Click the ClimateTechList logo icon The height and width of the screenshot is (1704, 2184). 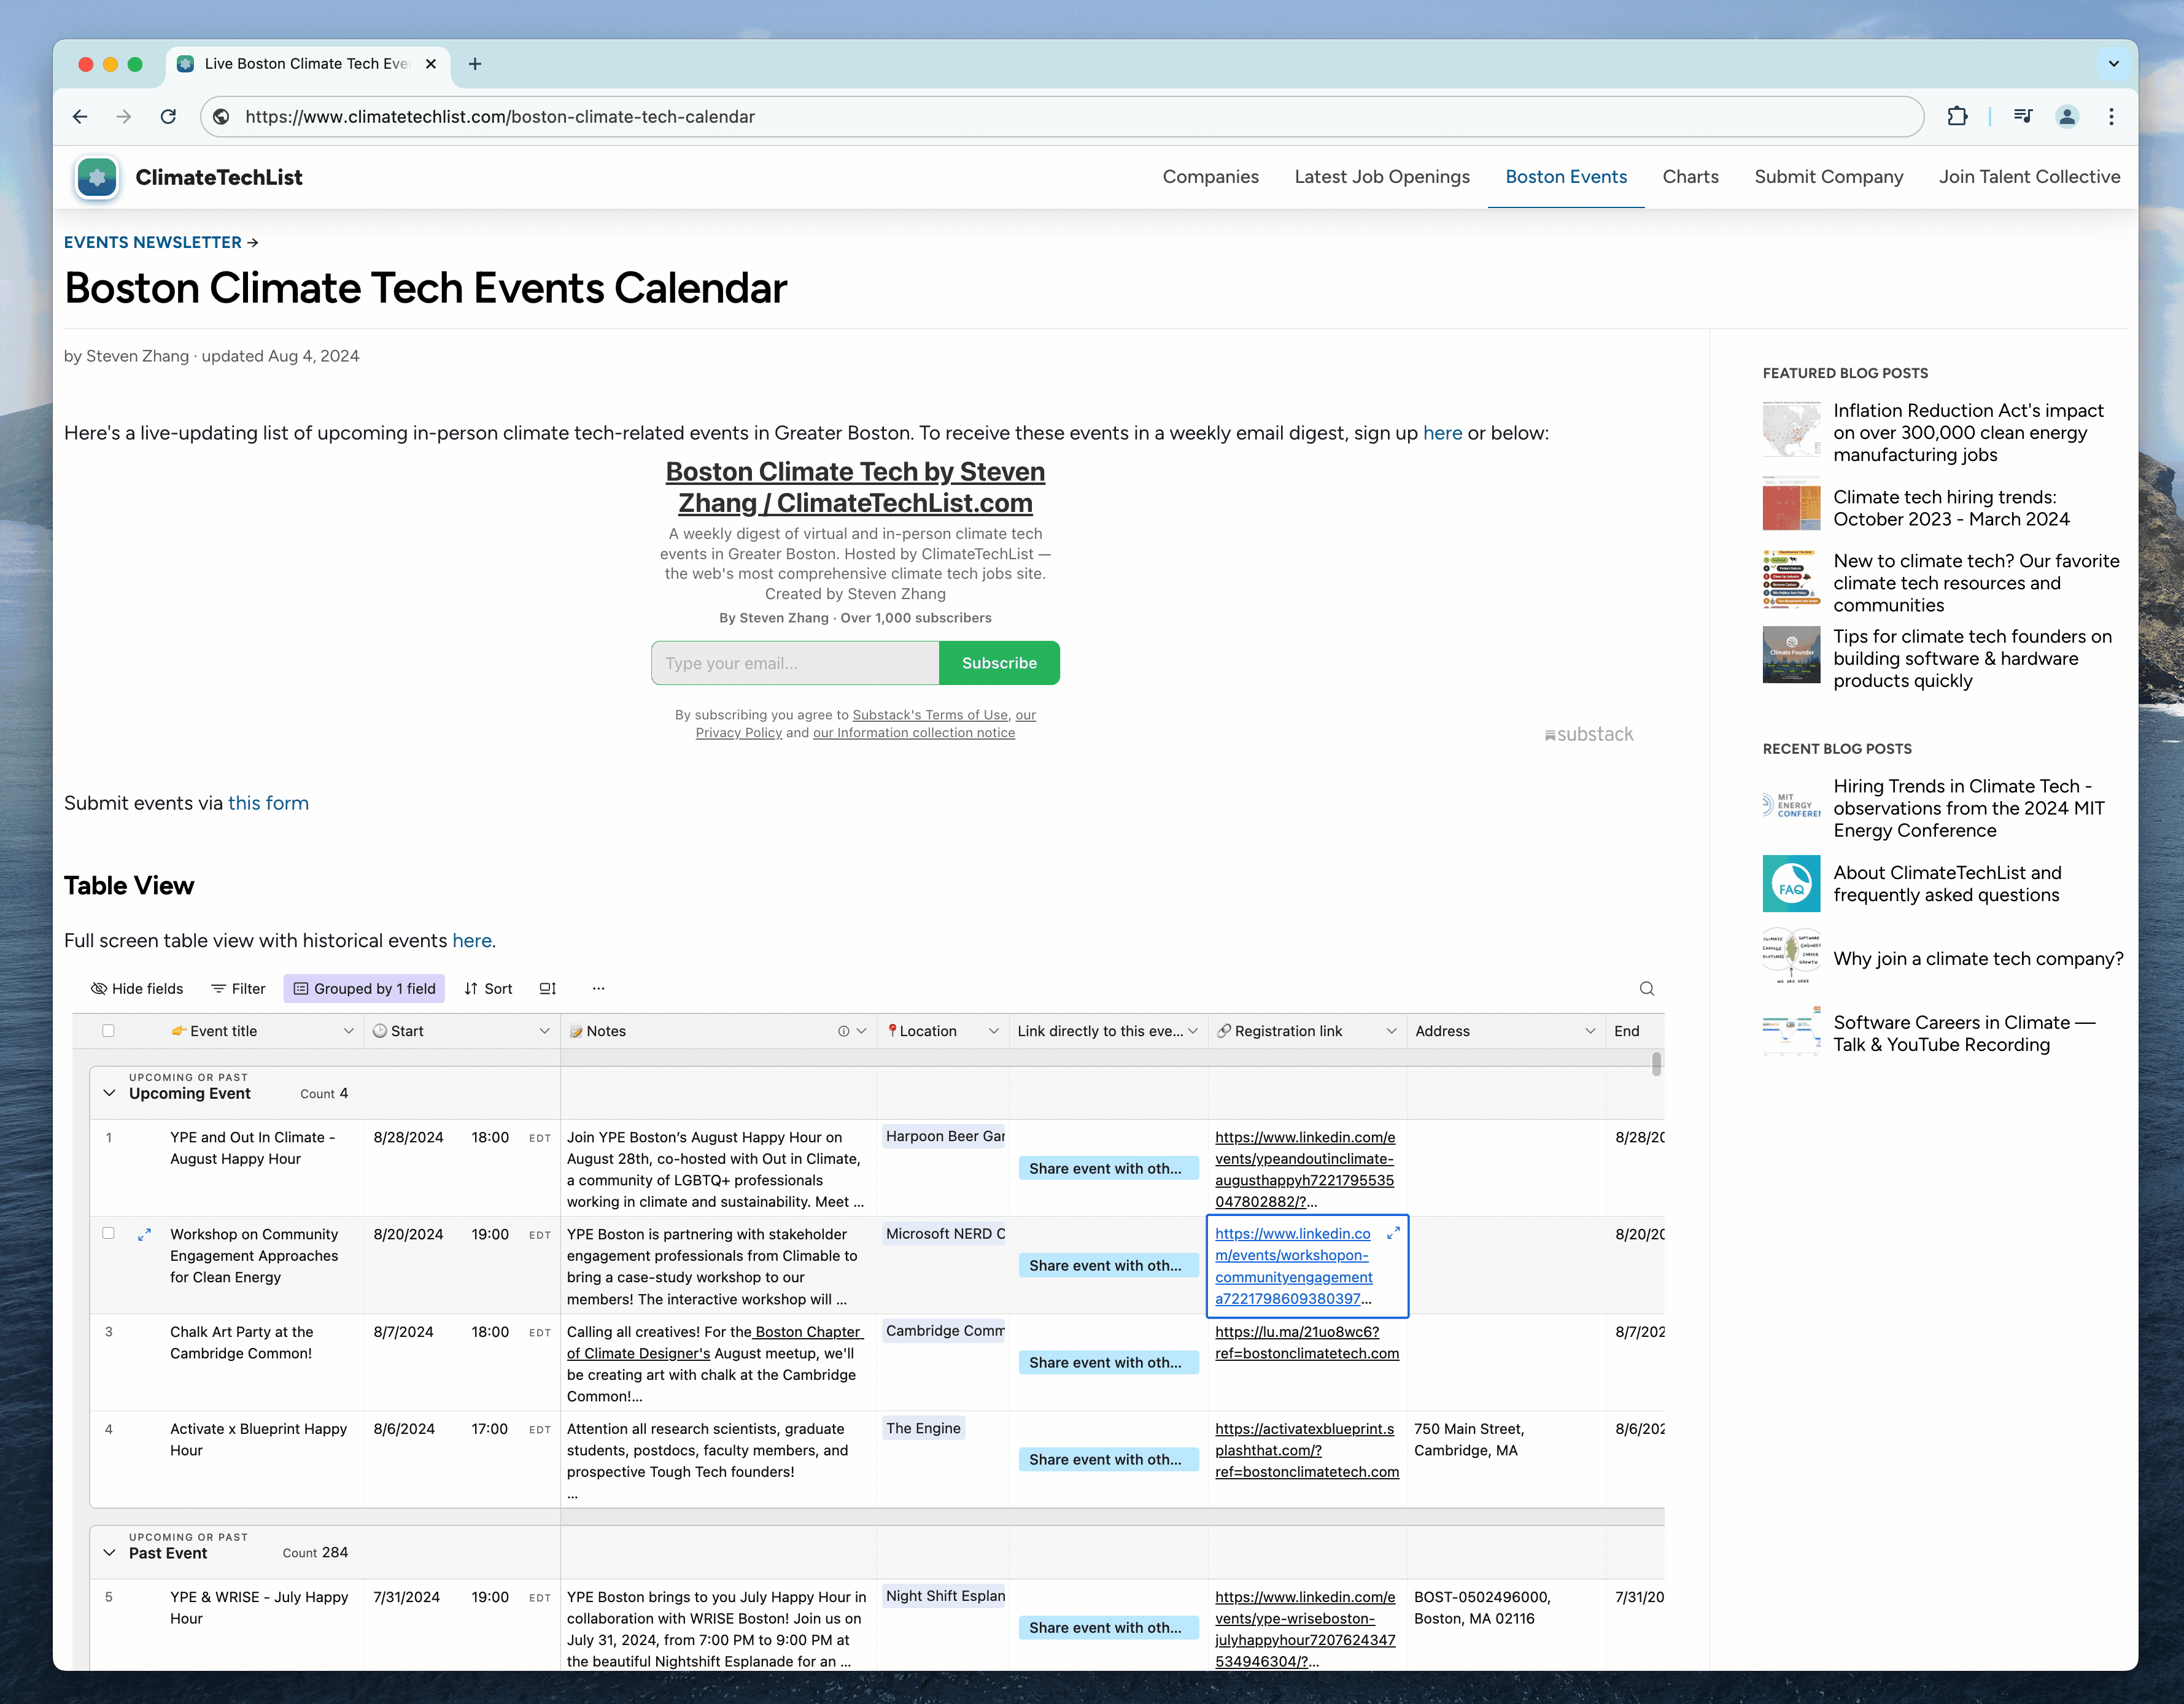pyautogui.click(x=97, y=178)
